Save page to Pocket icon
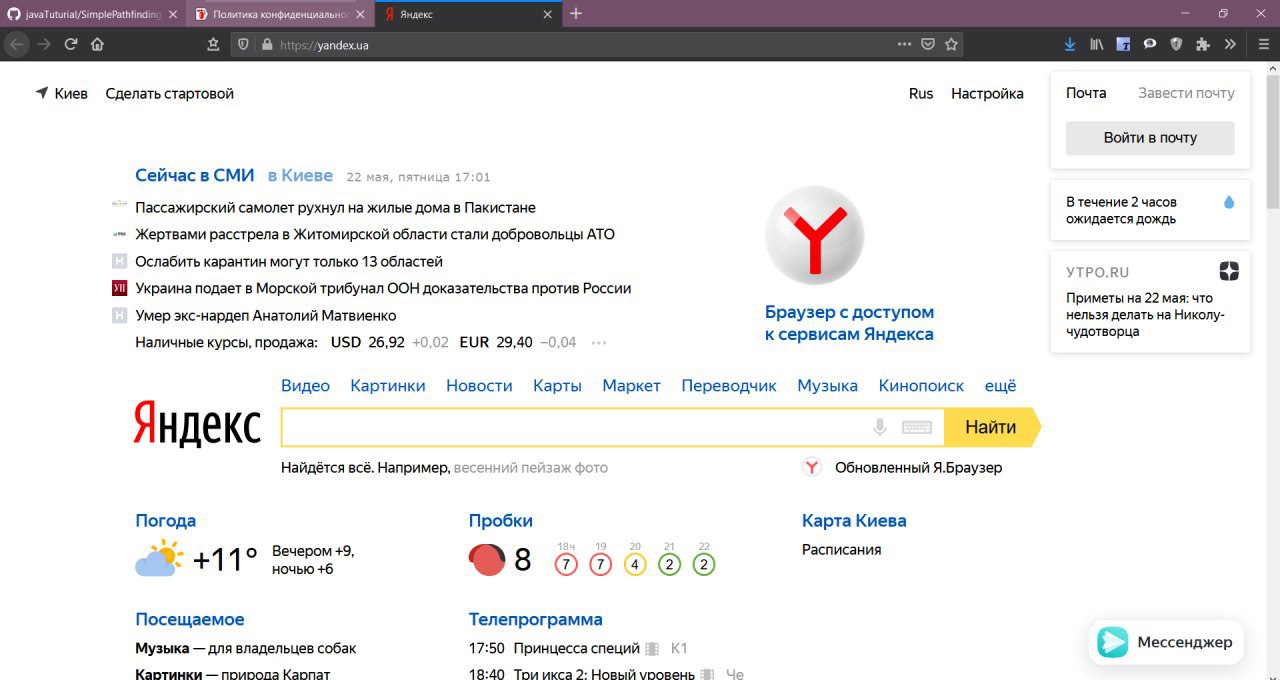Viewport: 1280px width, 680px height. pos(928,44)
